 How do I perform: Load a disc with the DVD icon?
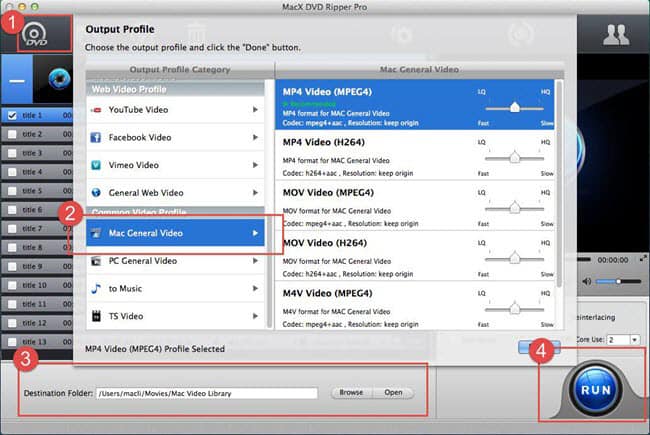point(35,35)
